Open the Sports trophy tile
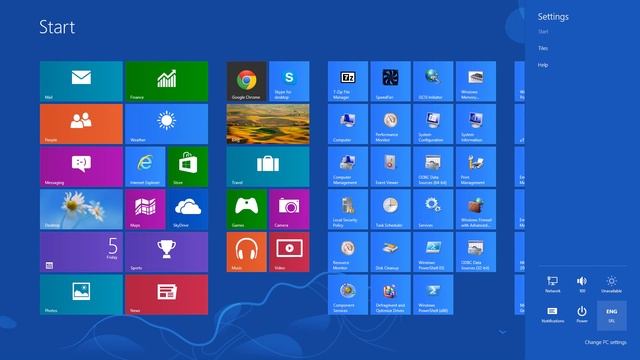The width and height of the screenshot is (640, 360). point(167,252)
